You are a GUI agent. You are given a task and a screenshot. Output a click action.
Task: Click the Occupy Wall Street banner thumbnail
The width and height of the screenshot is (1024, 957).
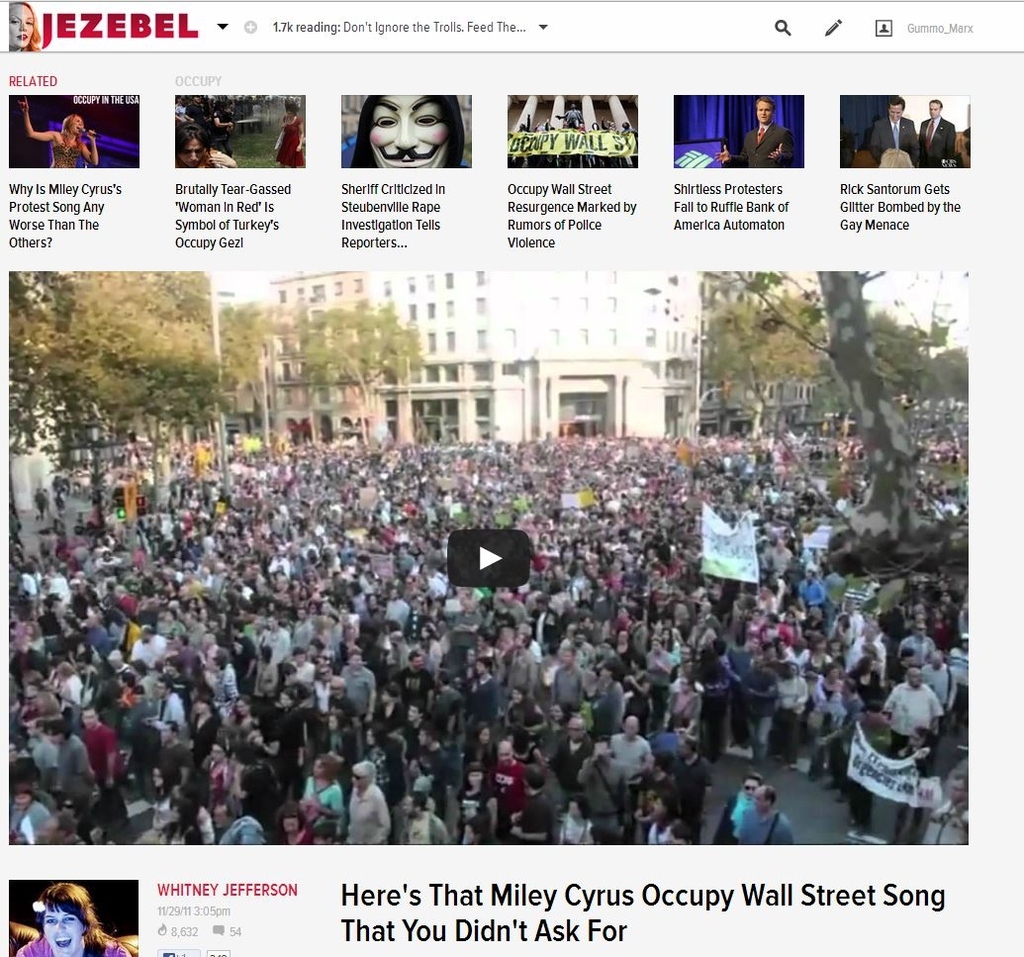573,131
